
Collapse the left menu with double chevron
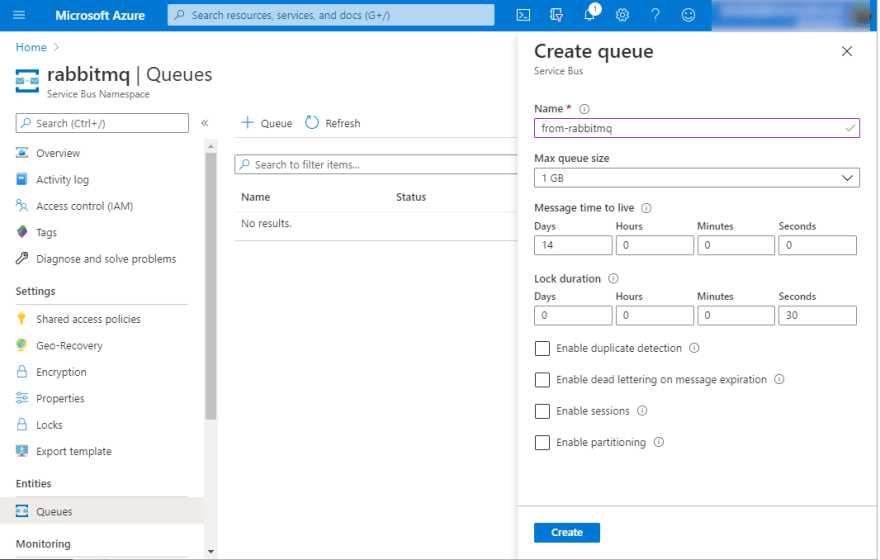pos(205,123)
